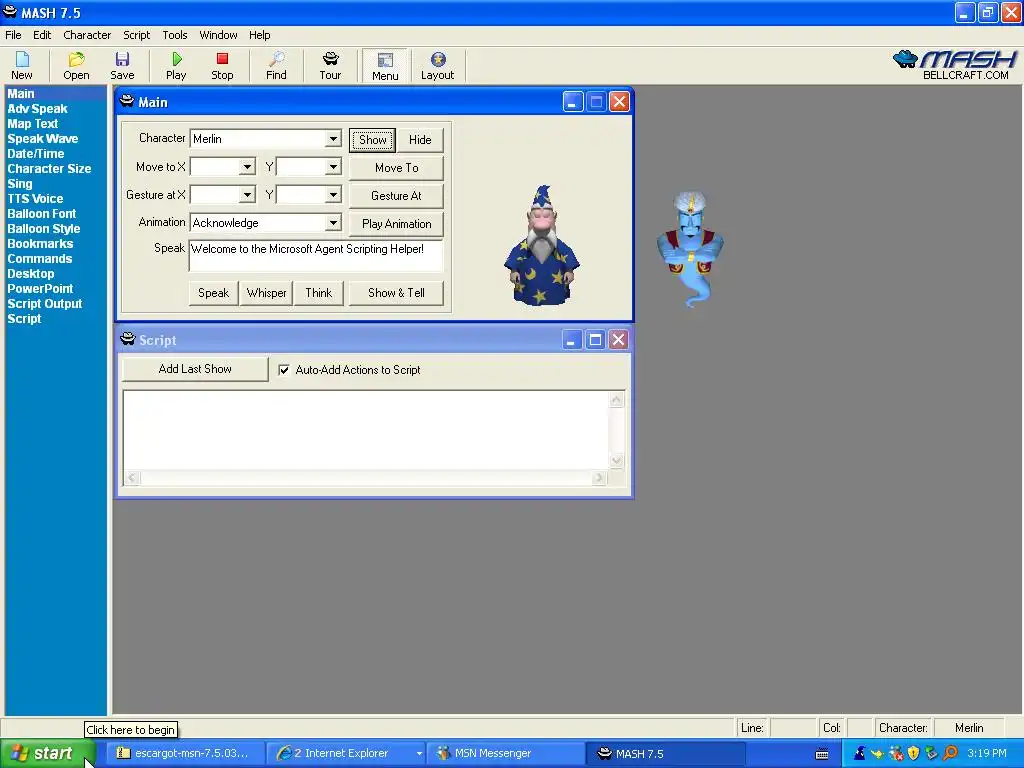Click the Play Animation button
The image size is (1024, 768).
coord(396,224)
